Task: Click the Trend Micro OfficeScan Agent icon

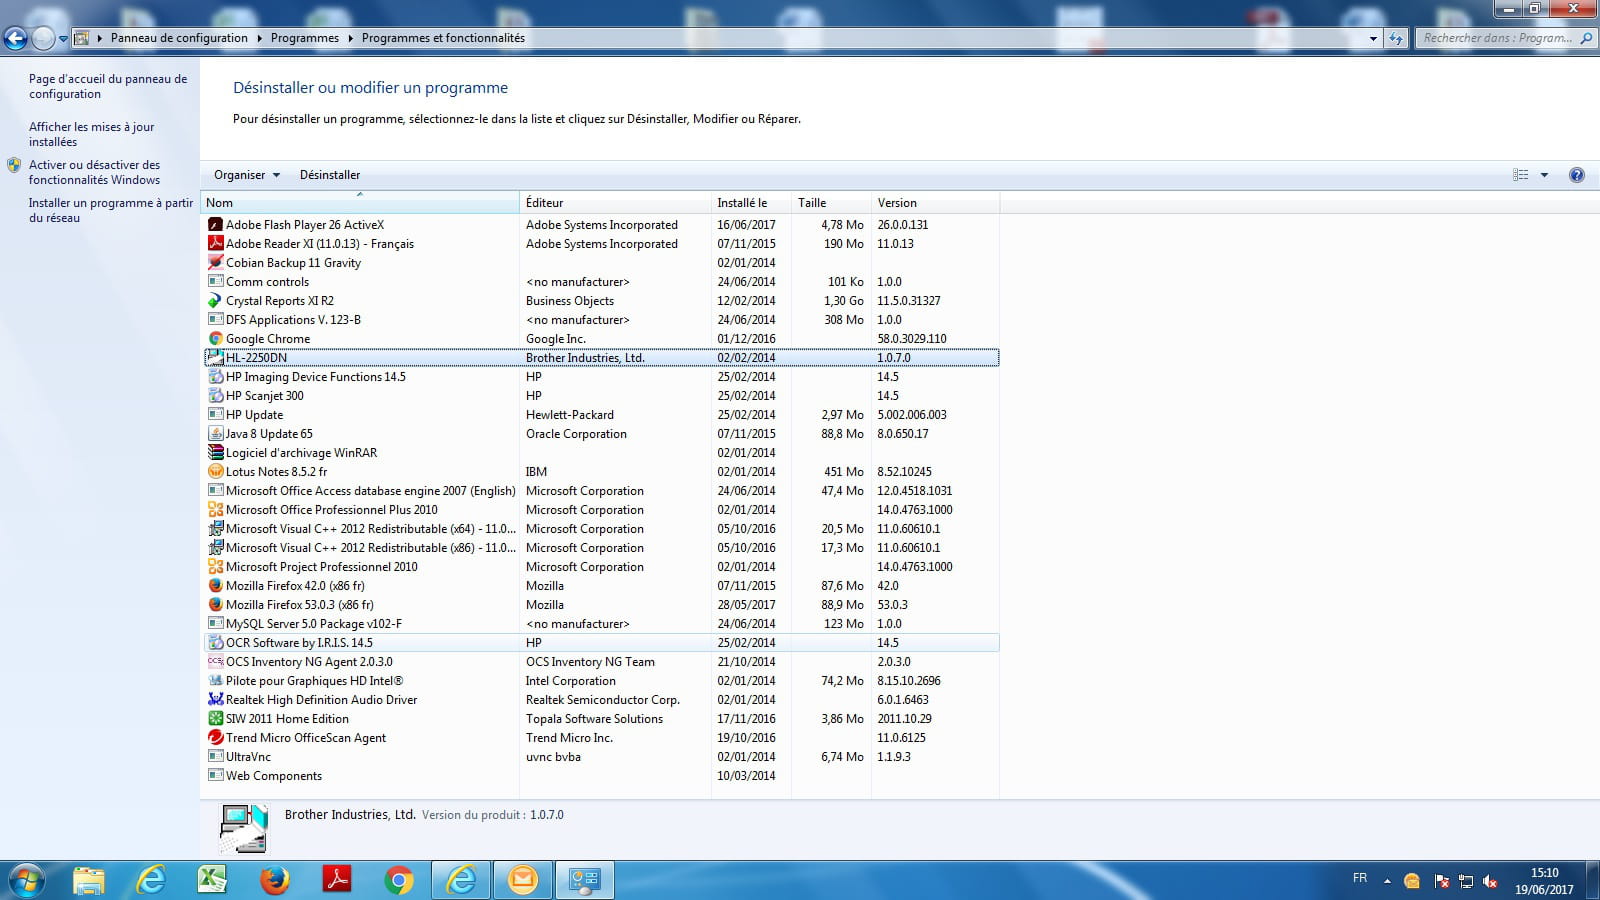Action: [x=215, y=738]
